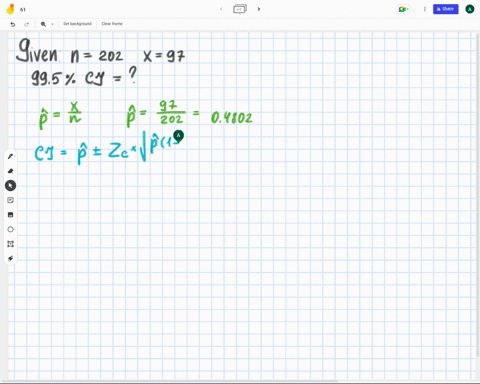Open the account avatar menu
This screenshot has height=384, width=480.
coord(470,9)
